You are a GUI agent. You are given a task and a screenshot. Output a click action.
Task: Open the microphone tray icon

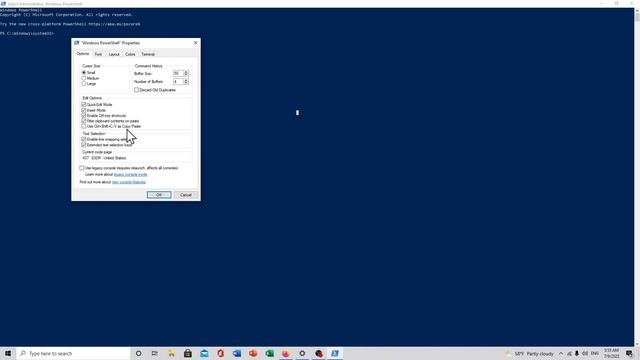577,353
